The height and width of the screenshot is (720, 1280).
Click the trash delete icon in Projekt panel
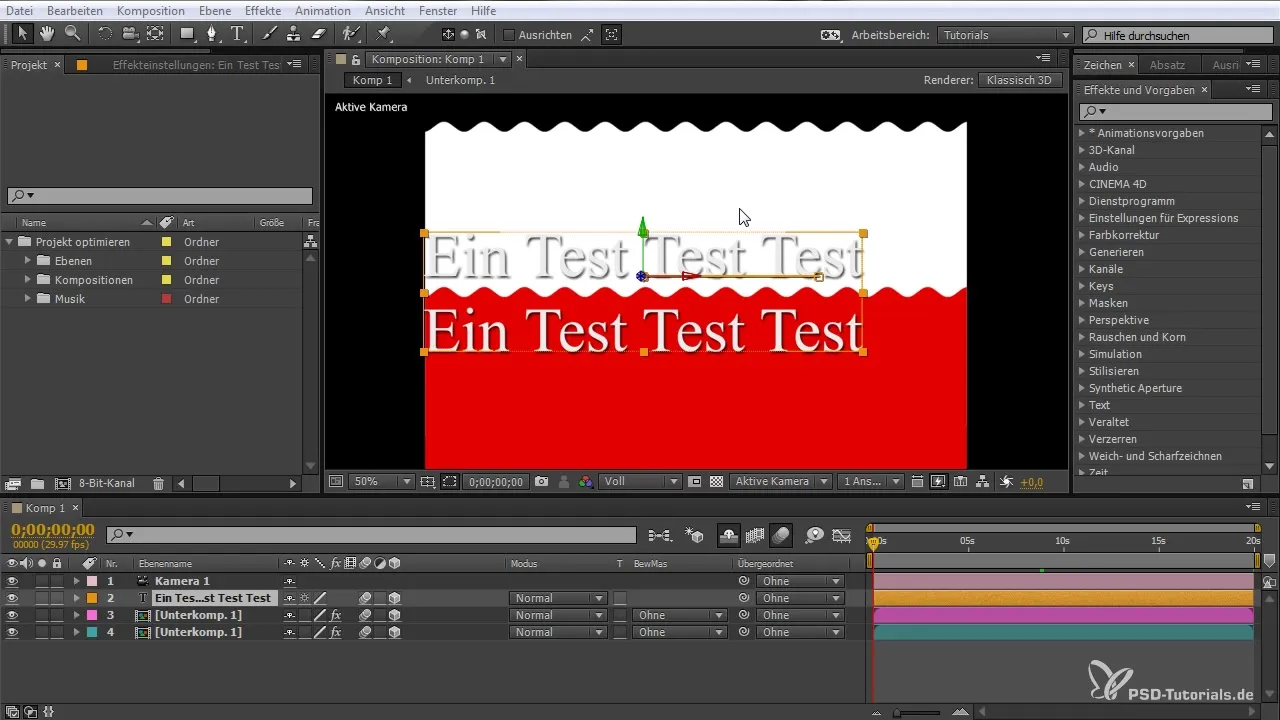coord(158,484)
